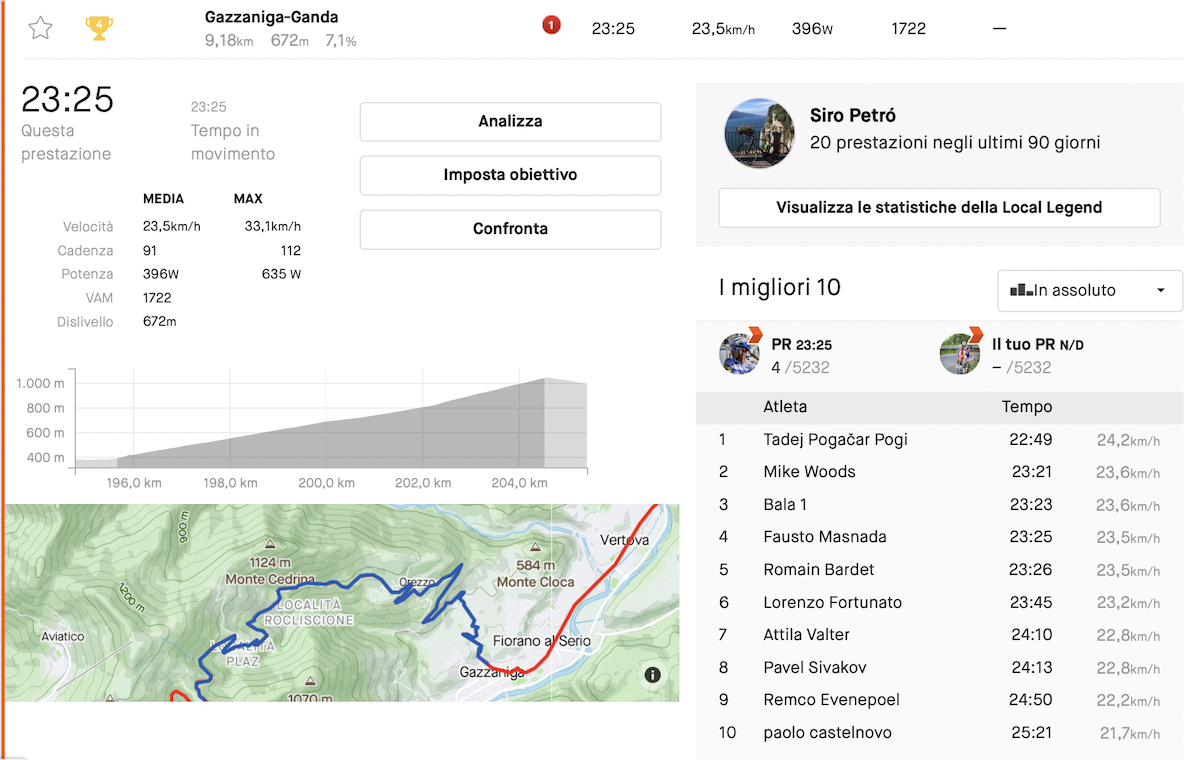Click the Analizza button
1200x760 pixels.
point(510,121)
